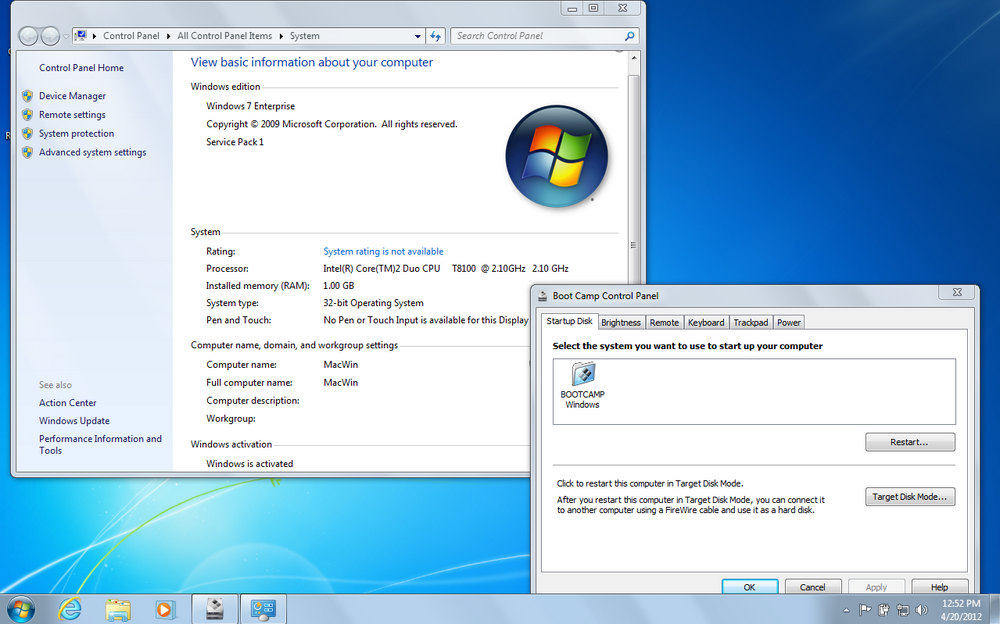Screen dimensions: 1000x624
Task: Open address bar history dropdown
Action: (x=418, y=36)
